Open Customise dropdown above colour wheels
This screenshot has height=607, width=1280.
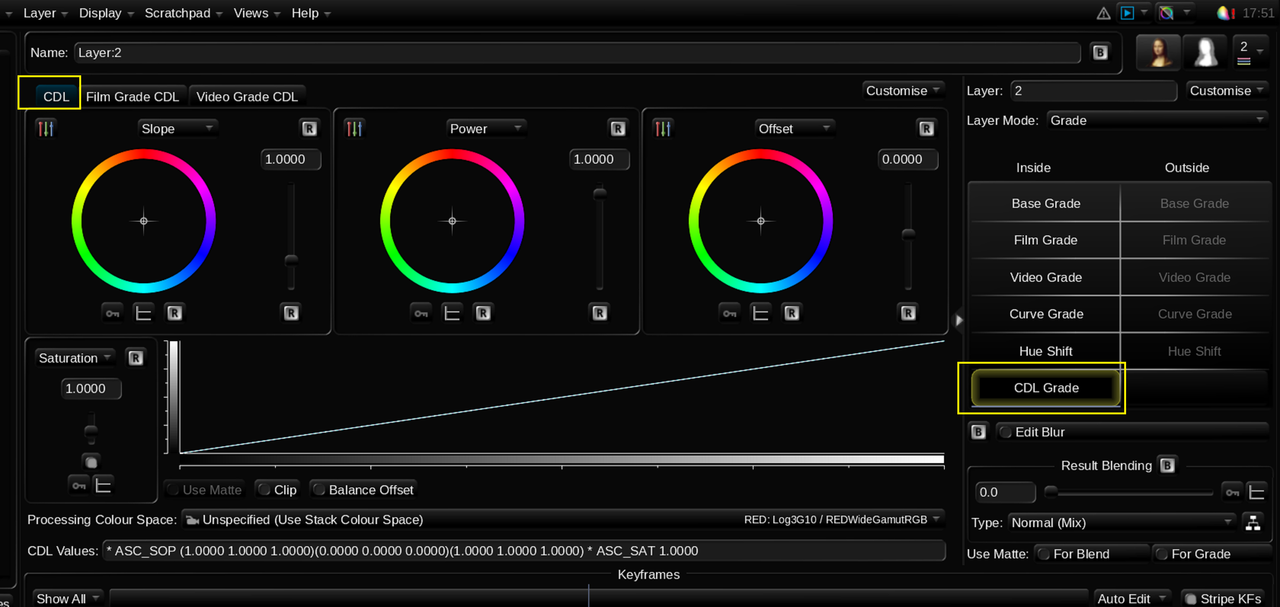tap(904, 90)
